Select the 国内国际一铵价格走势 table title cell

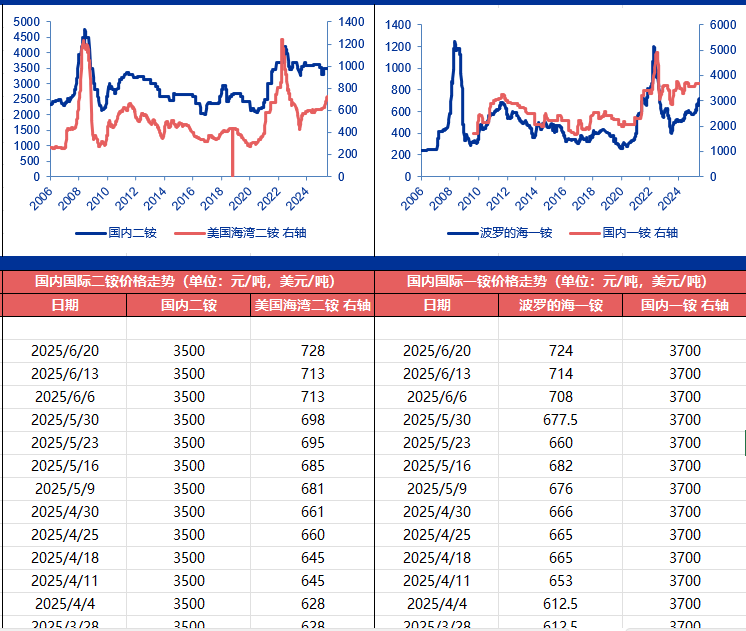(560, 281)
